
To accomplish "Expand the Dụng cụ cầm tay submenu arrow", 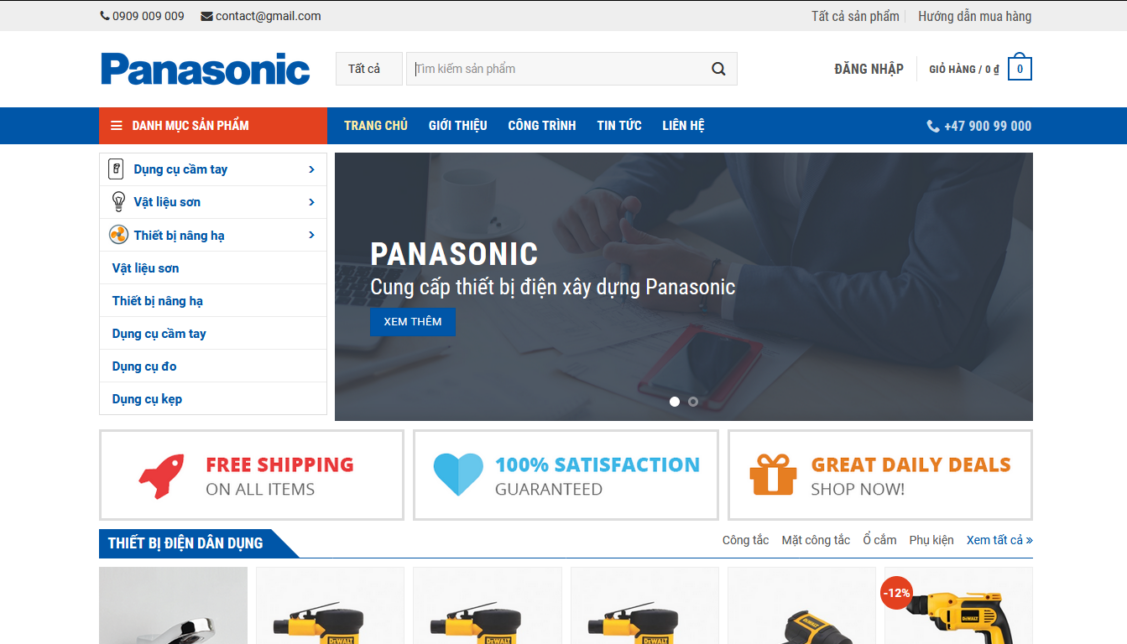I will (311, 168).
